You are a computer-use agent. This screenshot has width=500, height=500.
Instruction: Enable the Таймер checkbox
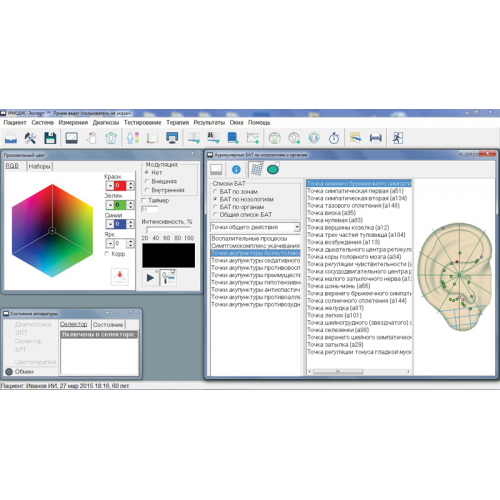pos(144,200)
